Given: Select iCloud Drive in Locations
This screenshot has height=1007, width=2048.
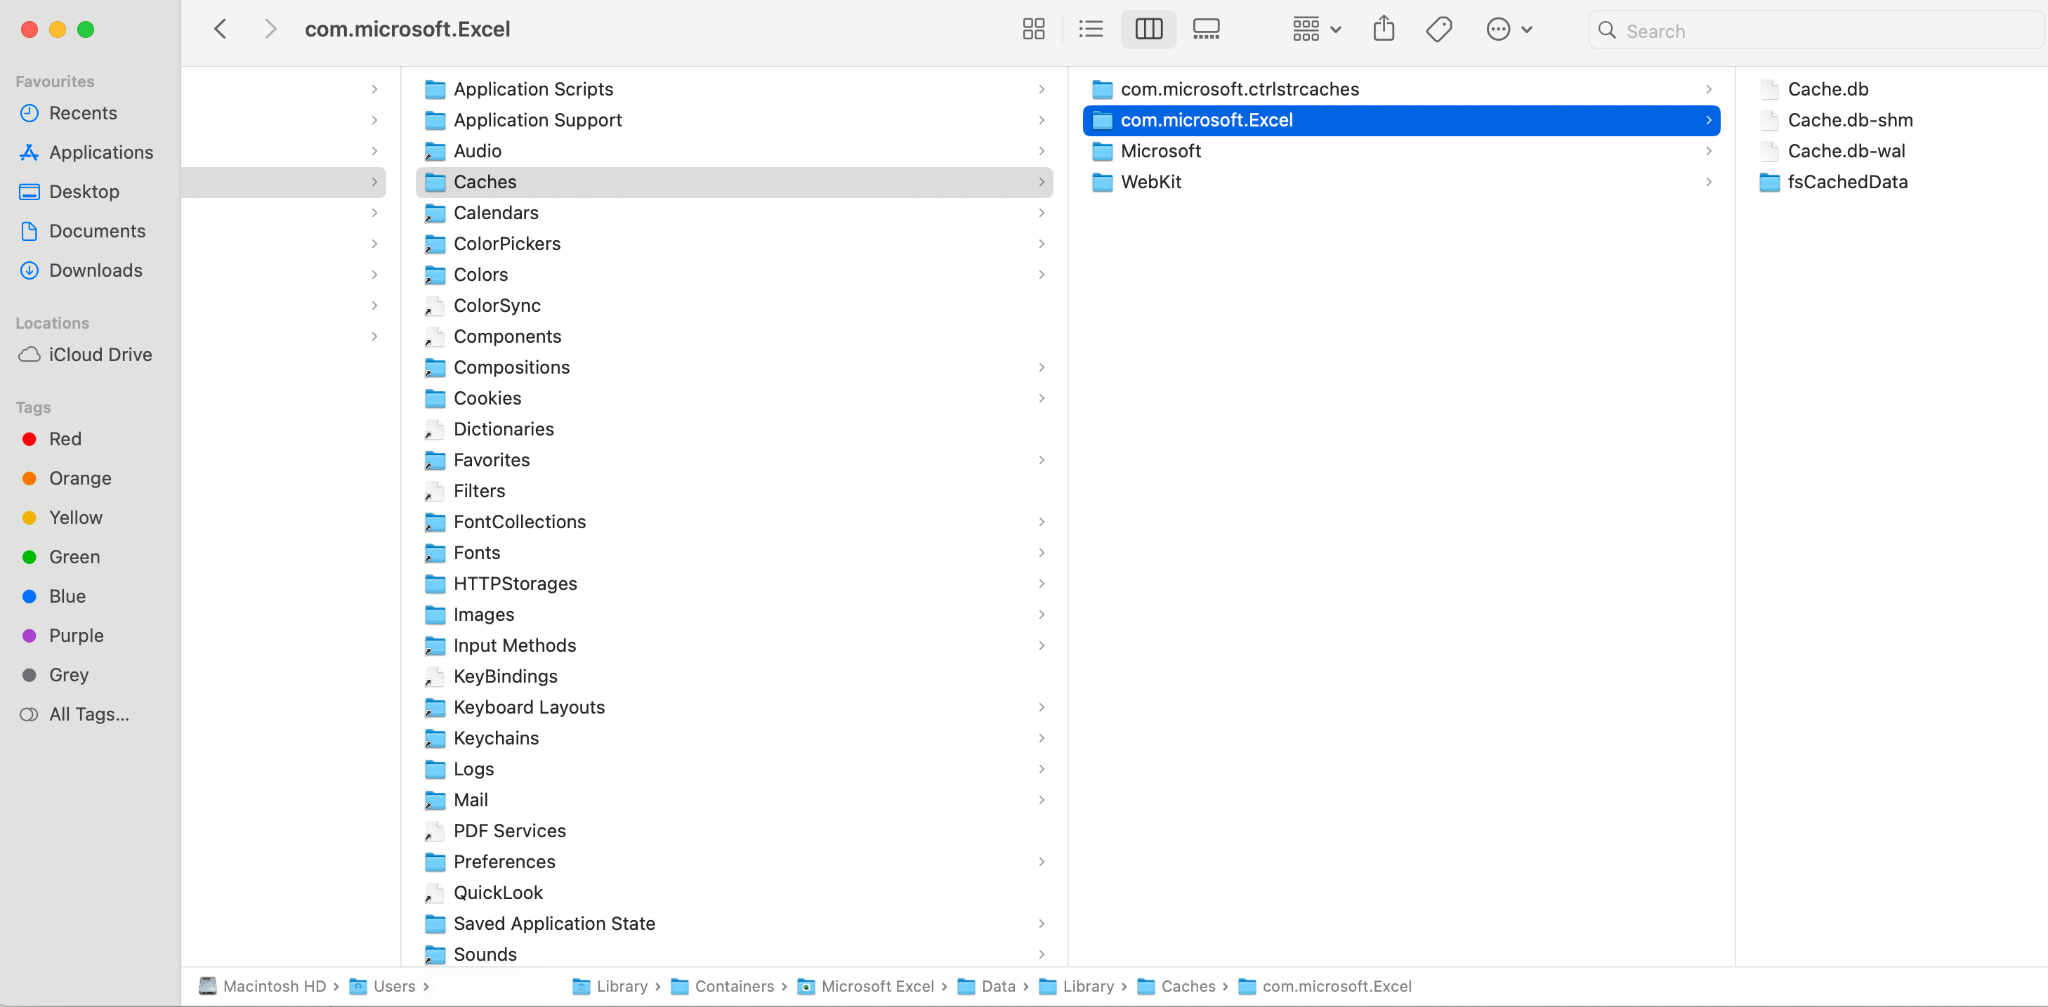Looking at the screenshot, I should [x=98, y=354].
